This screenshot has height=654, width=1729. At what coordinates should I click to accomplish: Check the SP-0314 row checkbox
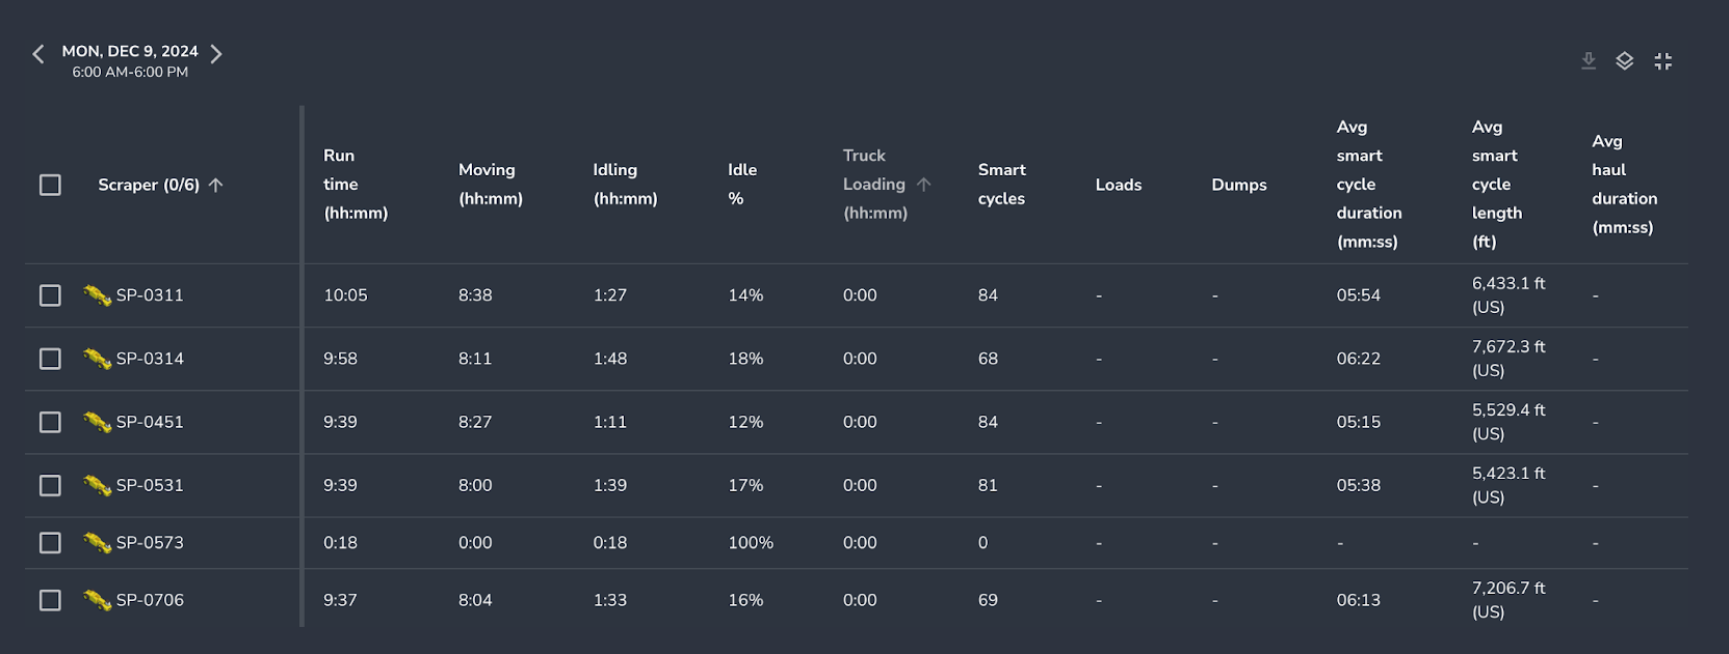coord(50,359)
